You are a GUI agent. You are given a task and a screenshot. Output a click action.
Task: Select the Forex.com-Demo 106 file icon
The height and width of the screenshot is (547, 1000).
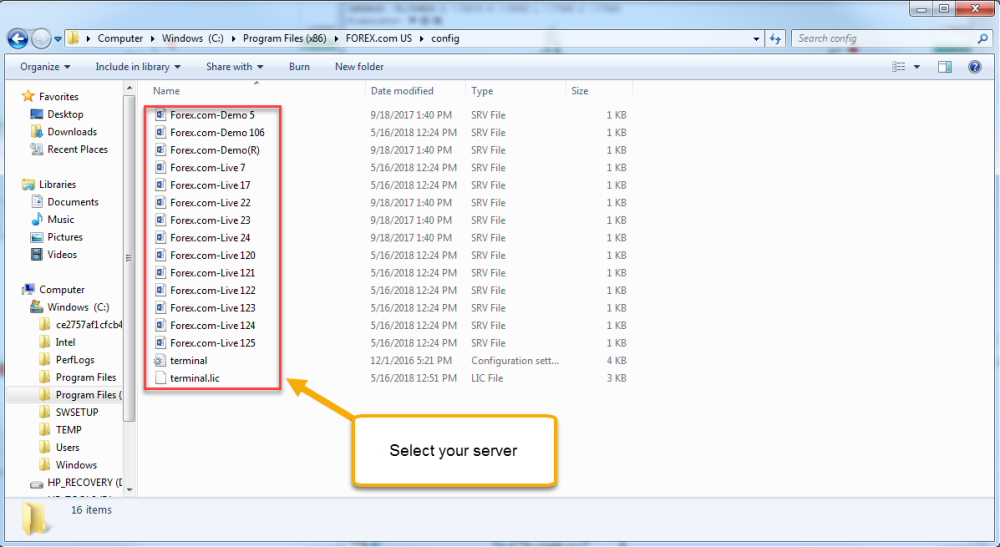(x=160, y=133)
